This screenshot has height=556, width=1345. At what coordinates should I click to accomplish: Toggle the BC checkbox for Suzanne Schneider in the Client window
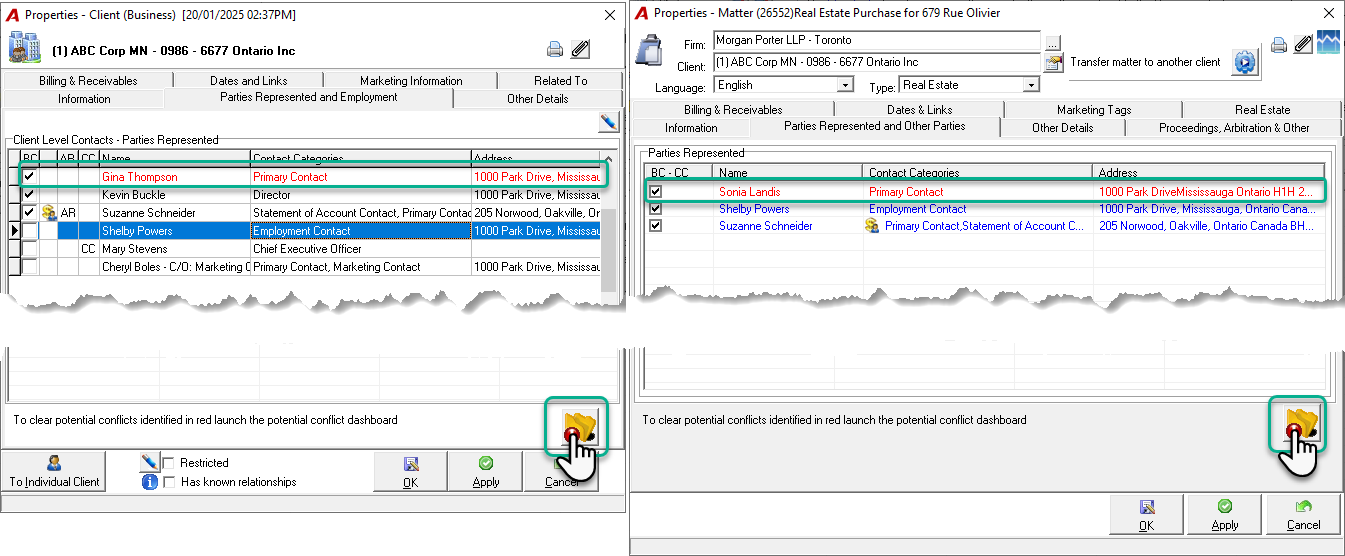click(29, 213)
